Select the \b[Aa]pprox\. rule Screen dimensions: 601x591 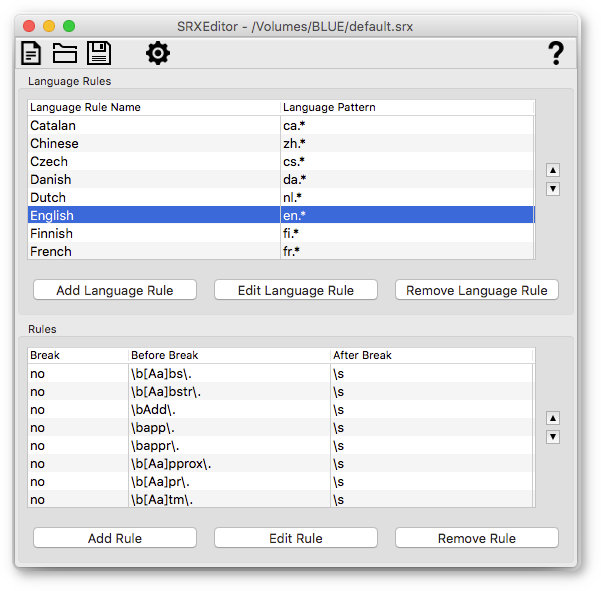pyautogui.click(x=281, y=463)
